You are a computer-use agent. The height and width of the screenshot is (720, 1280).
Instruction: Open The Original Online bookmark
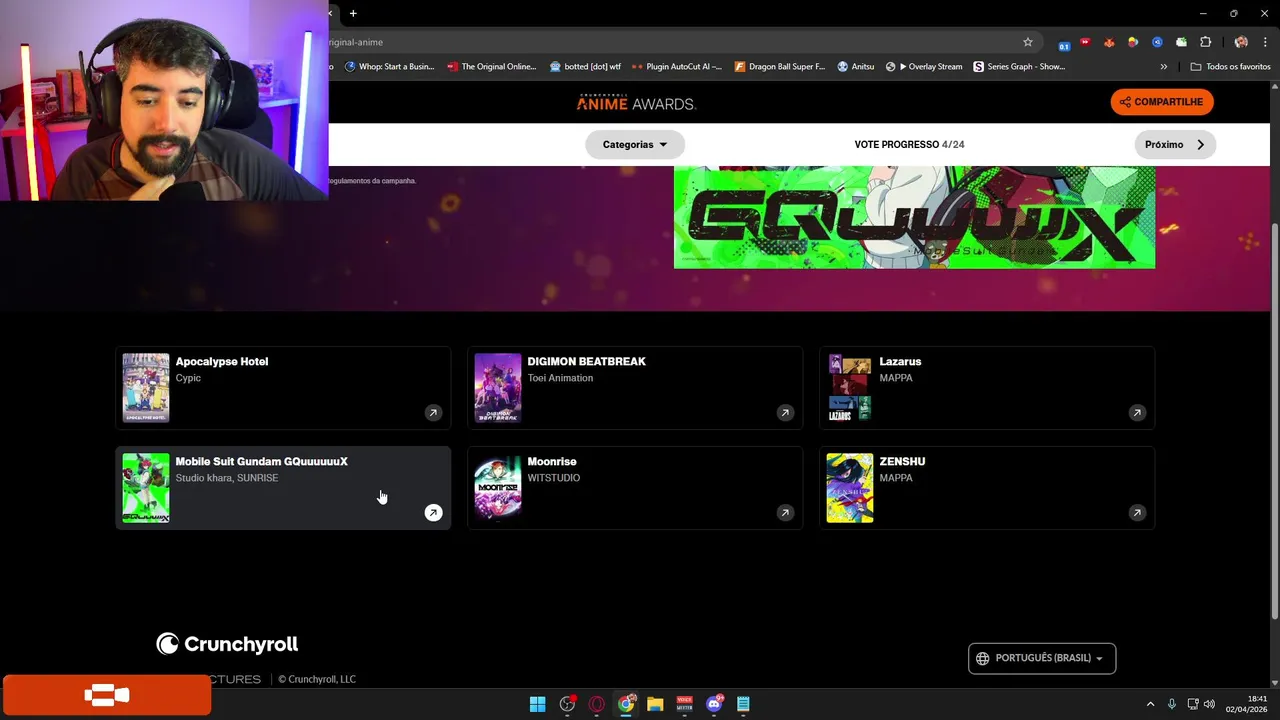pos(492,67)
